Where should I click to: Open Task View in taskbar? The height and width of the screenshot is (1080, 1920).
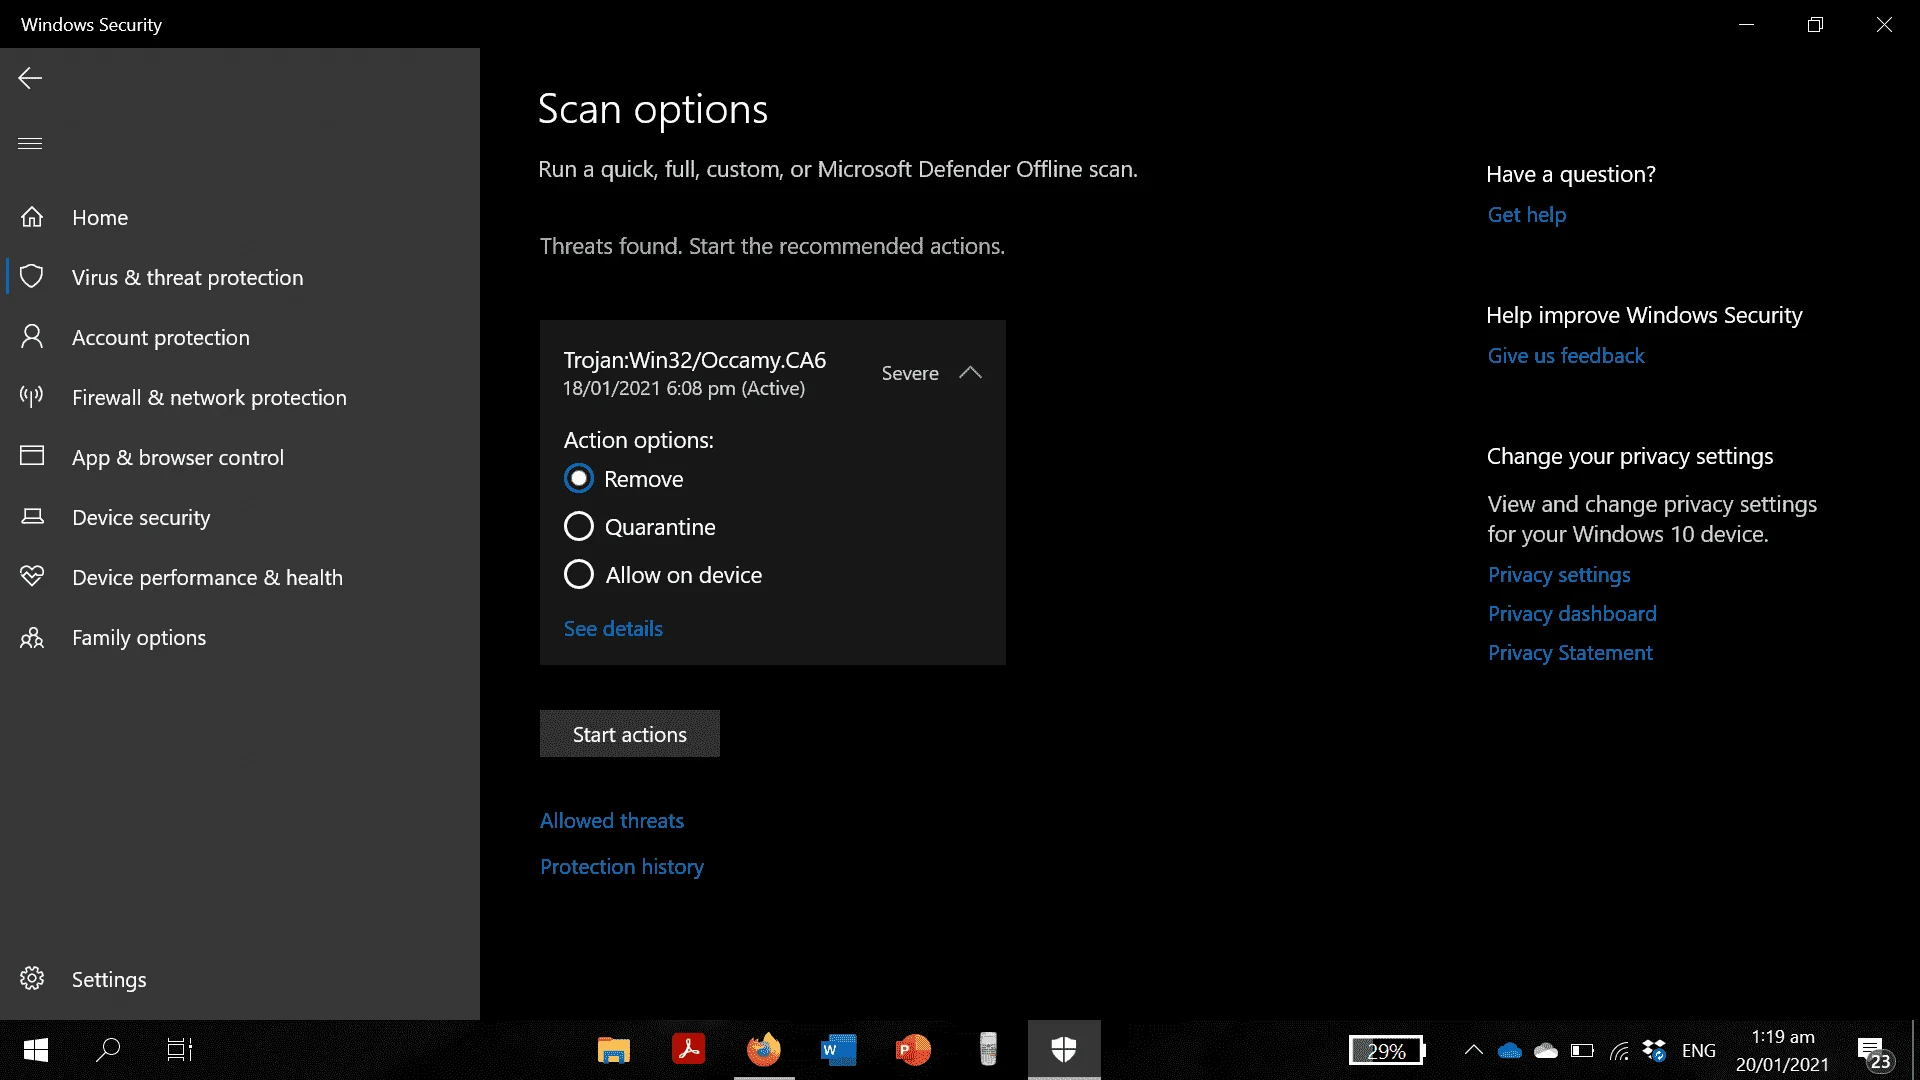[179, 1050]
